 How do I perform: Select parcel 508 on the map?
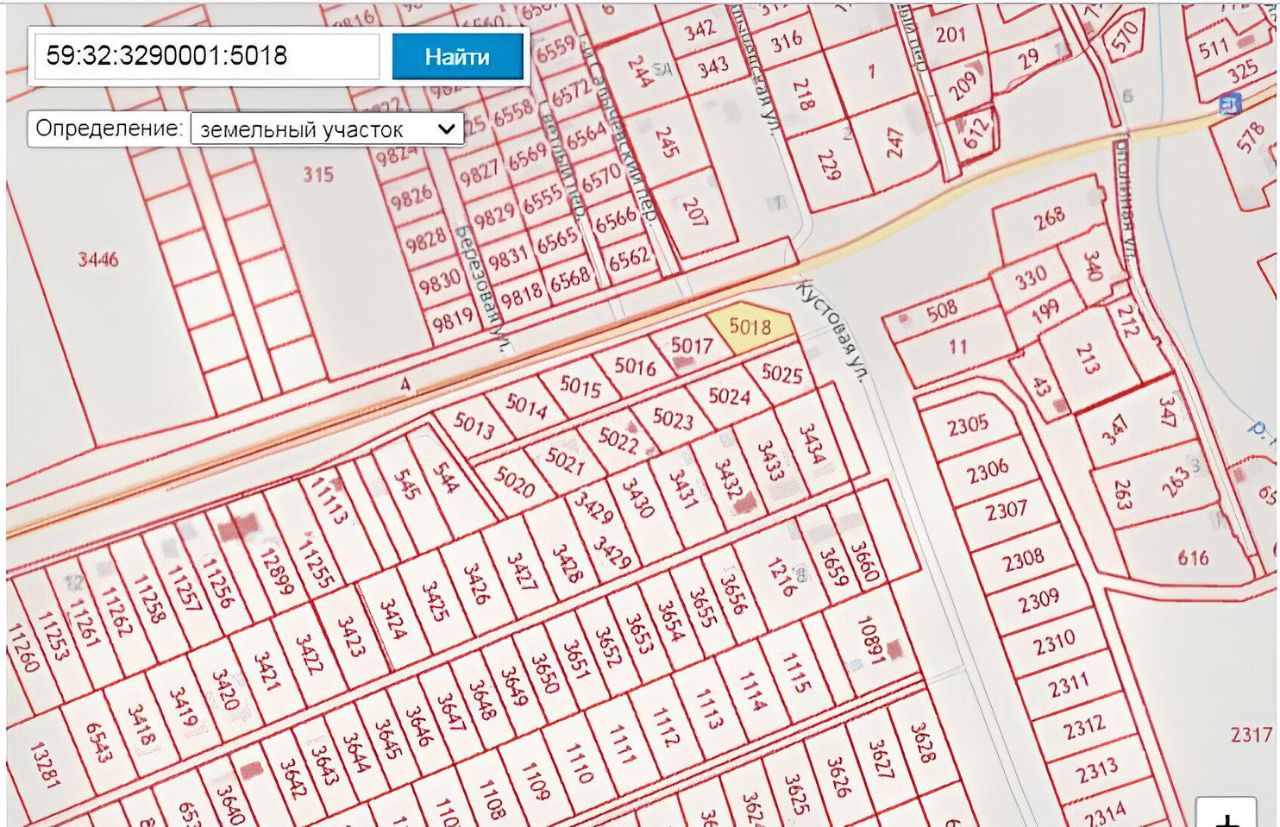click(941, 313)
